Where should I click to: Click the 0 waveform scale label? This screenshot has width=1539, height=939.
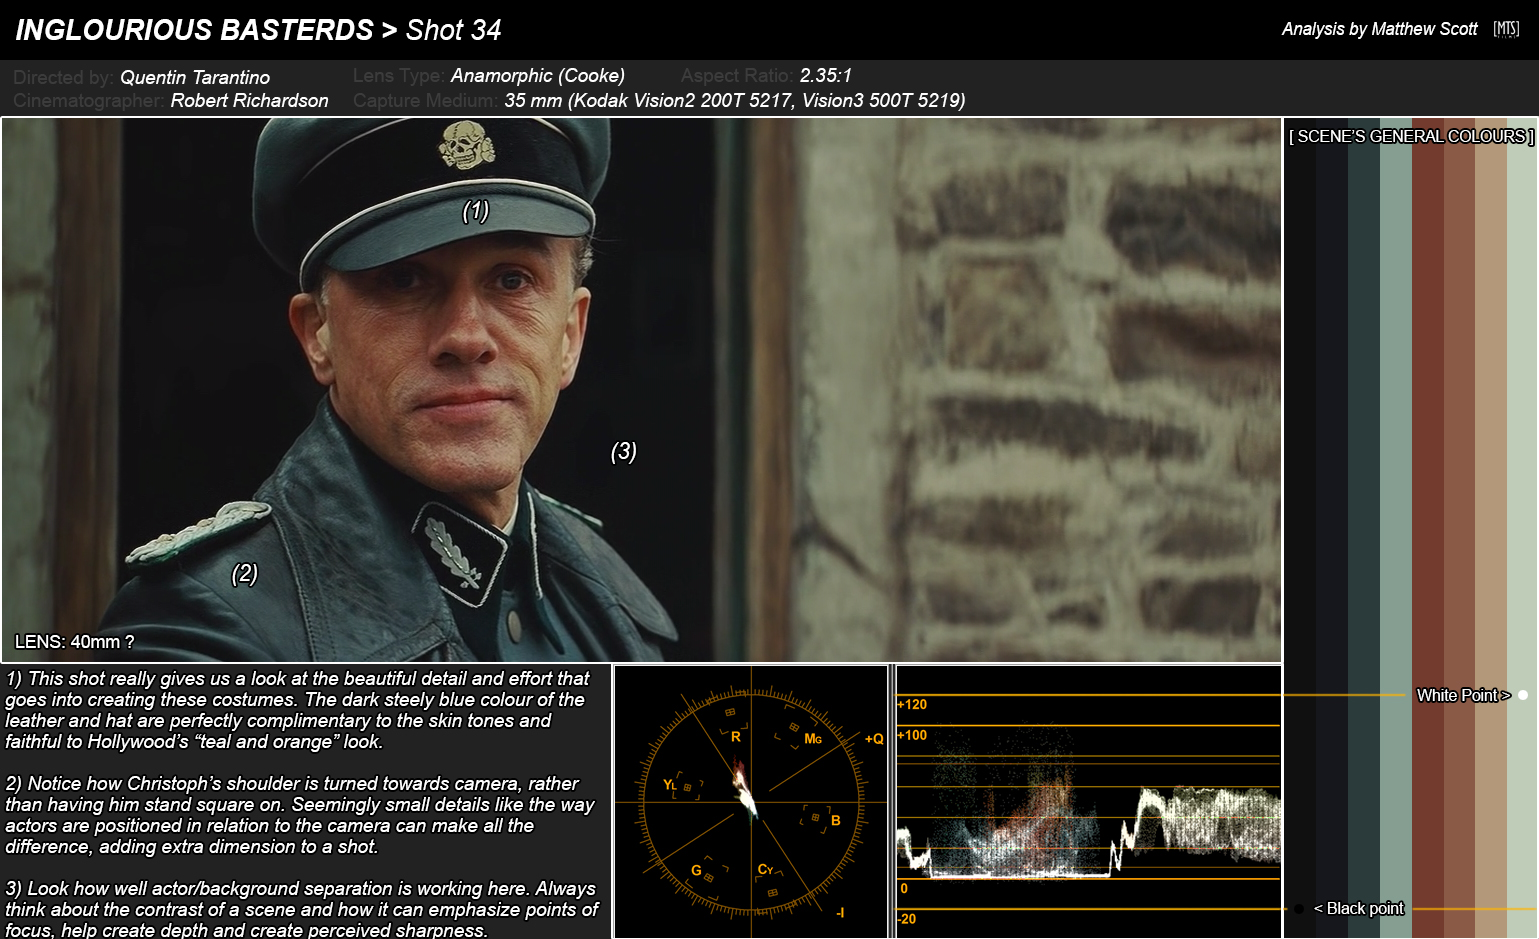point(904,888)
